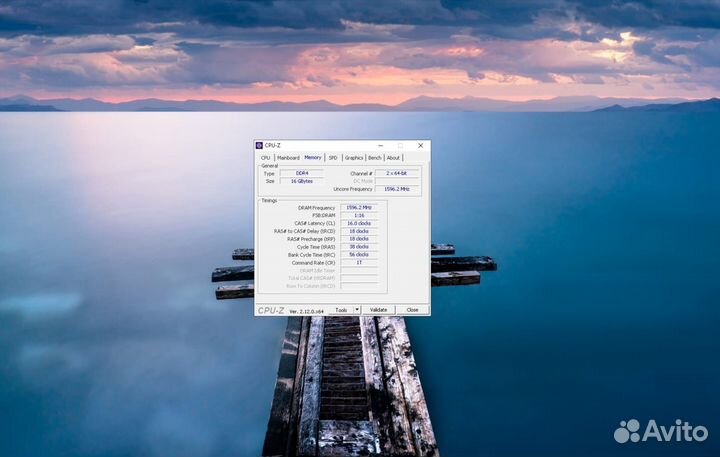Switch to the CPU tab
The height and width of the screenshot is (457, 720).
(265, 157)
